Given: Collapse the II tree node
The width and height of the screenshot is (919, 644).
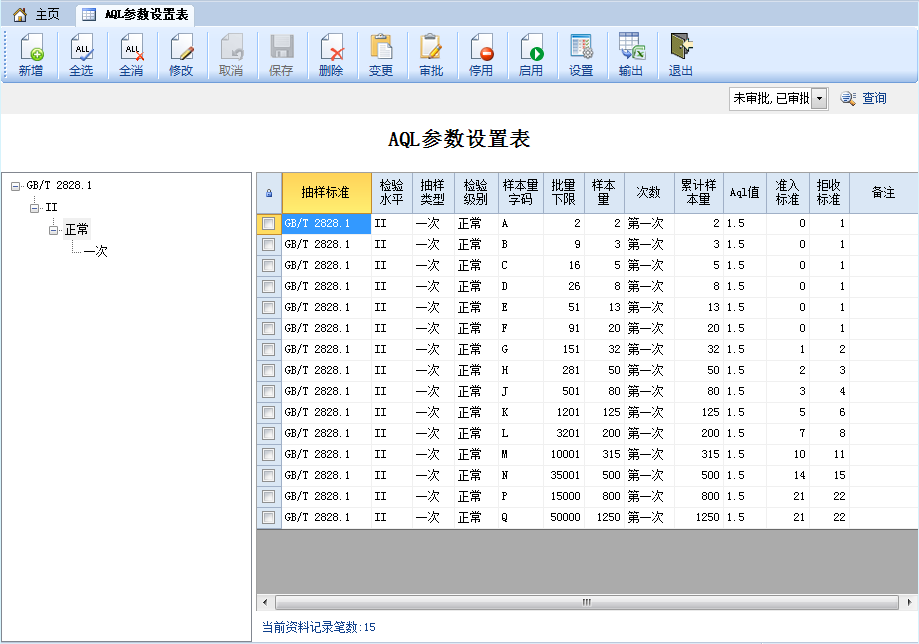Looking at the screenshot, I should click(35, 208).
